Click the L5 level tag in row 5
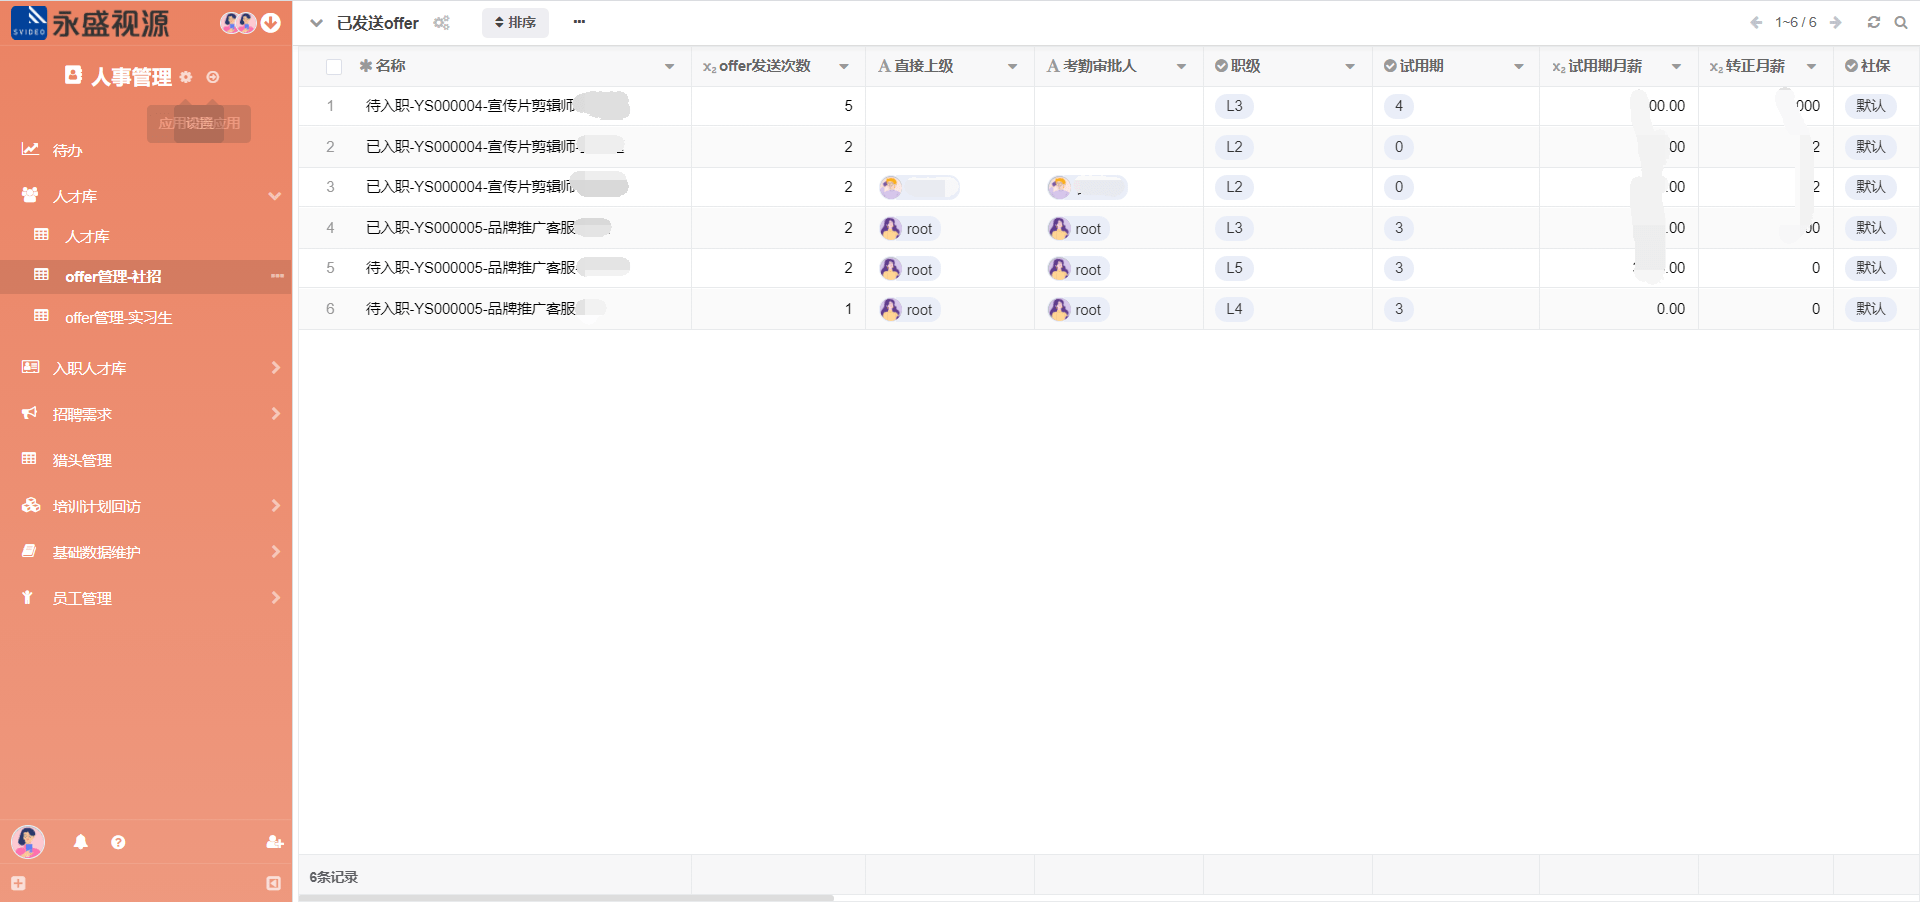The image size is (1920, 902). click(x=1234, y=268)
